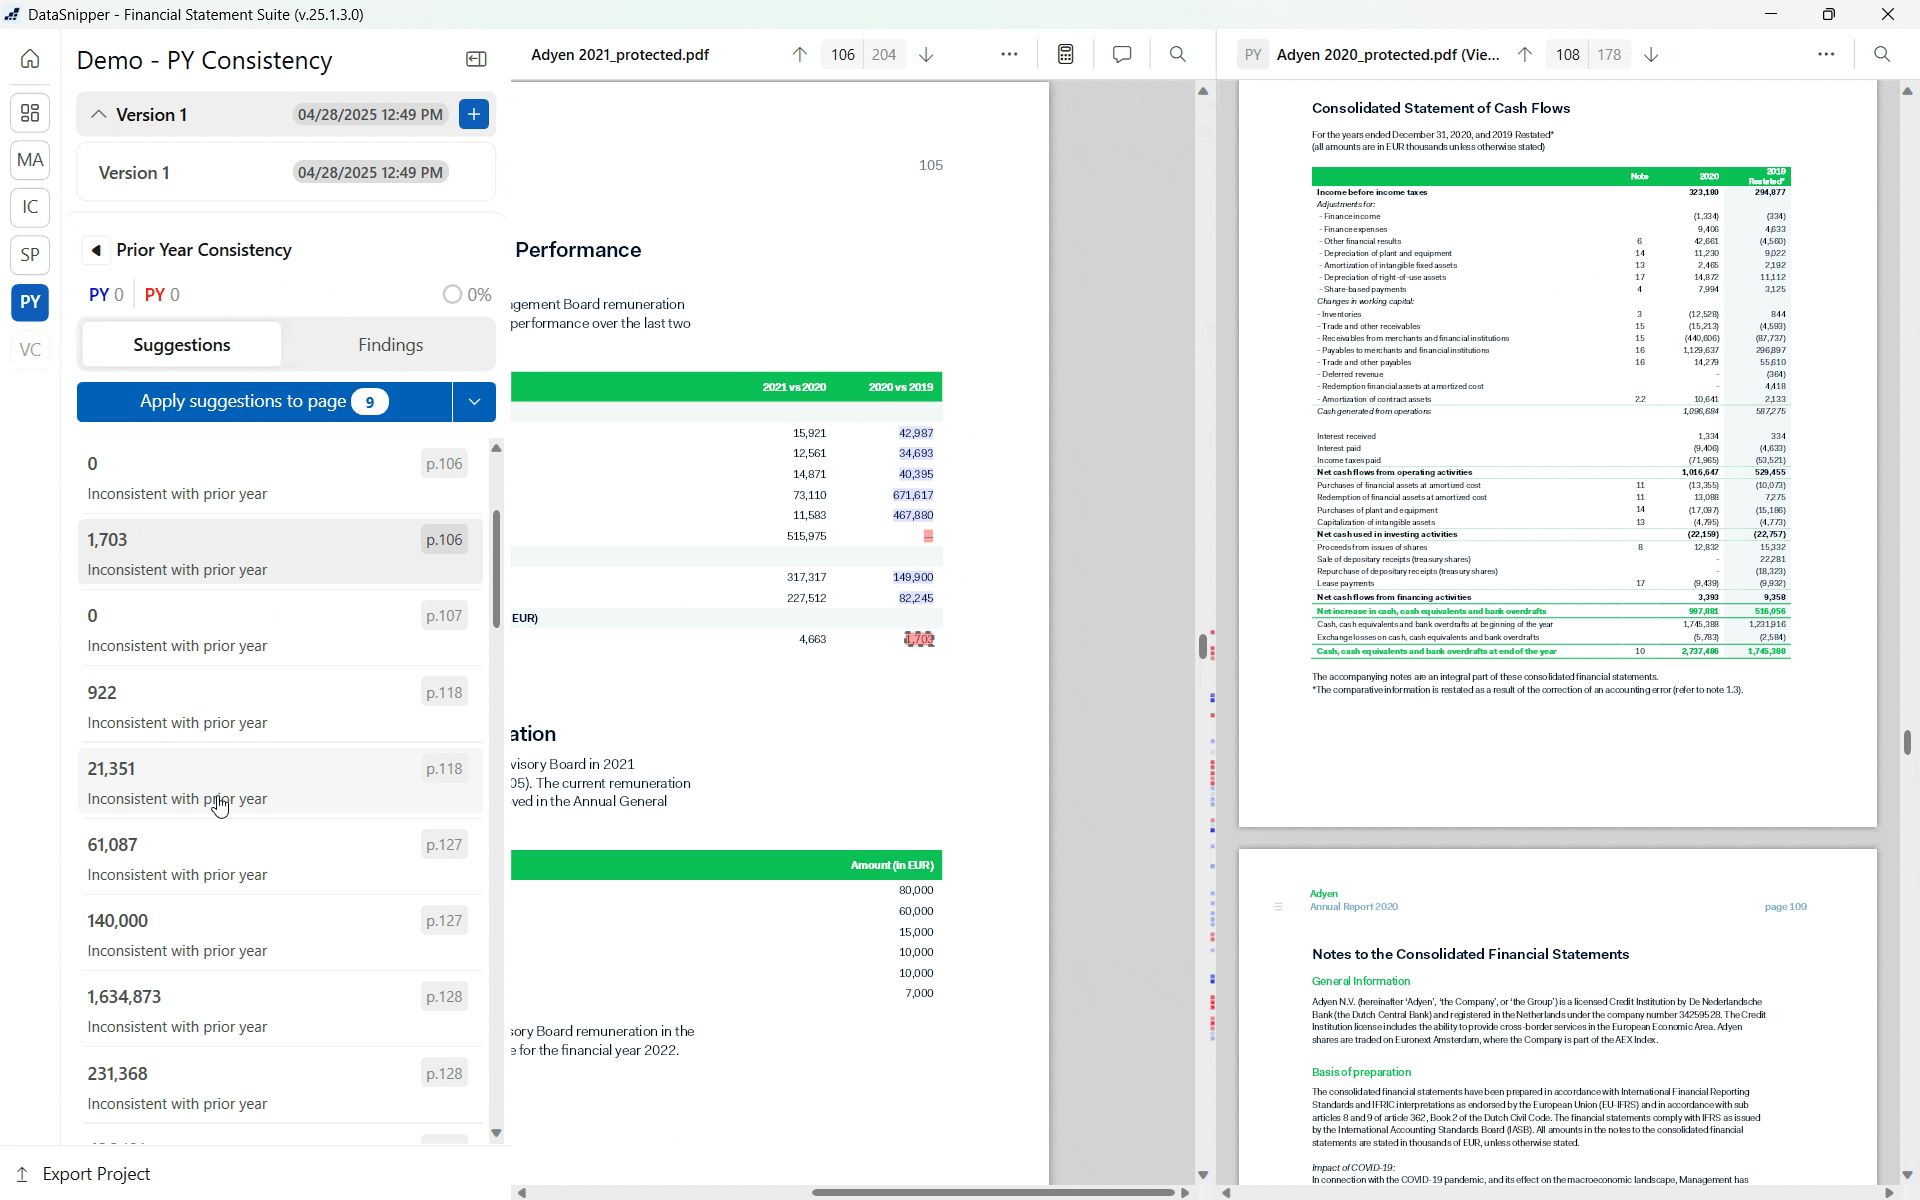Screen dimensions: 1920x1200
Task: Toggle the PY badge on the 2020 document
Action: (x=1253, y=54)
